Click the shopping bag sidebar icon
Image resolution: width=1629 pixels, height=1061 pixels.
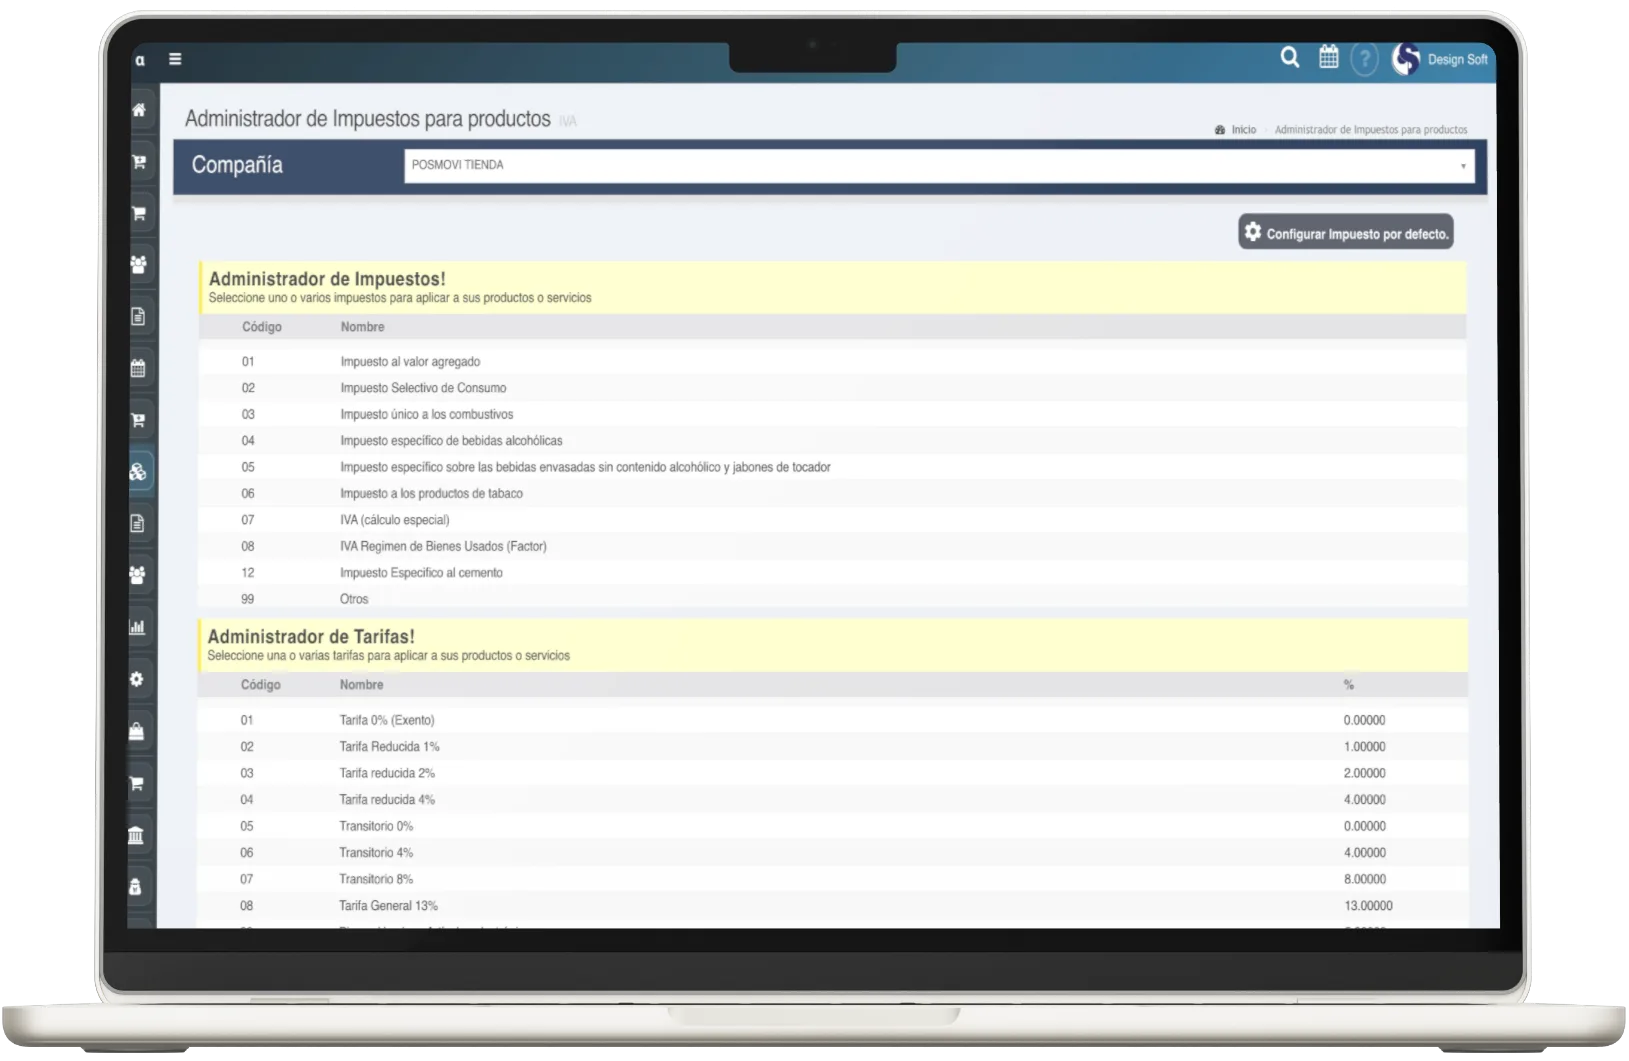(137, 732)
